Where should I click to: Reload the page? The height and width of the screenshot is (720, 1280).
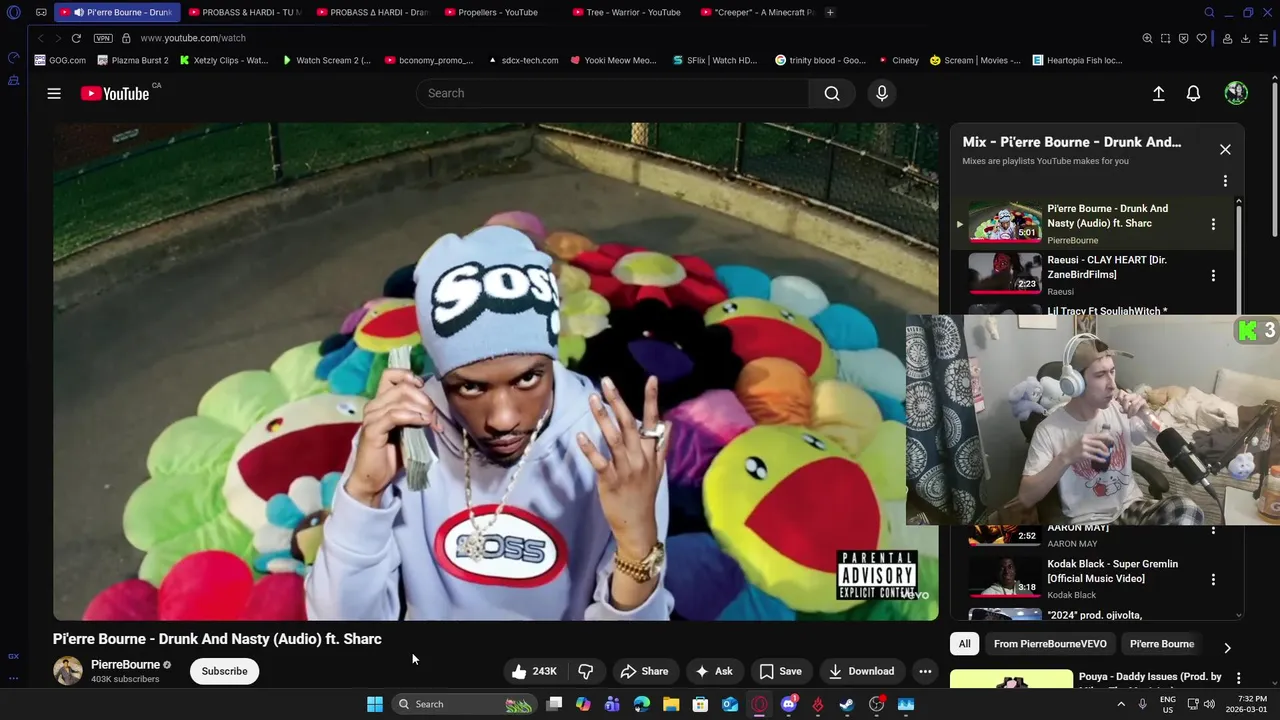point(76,38)
